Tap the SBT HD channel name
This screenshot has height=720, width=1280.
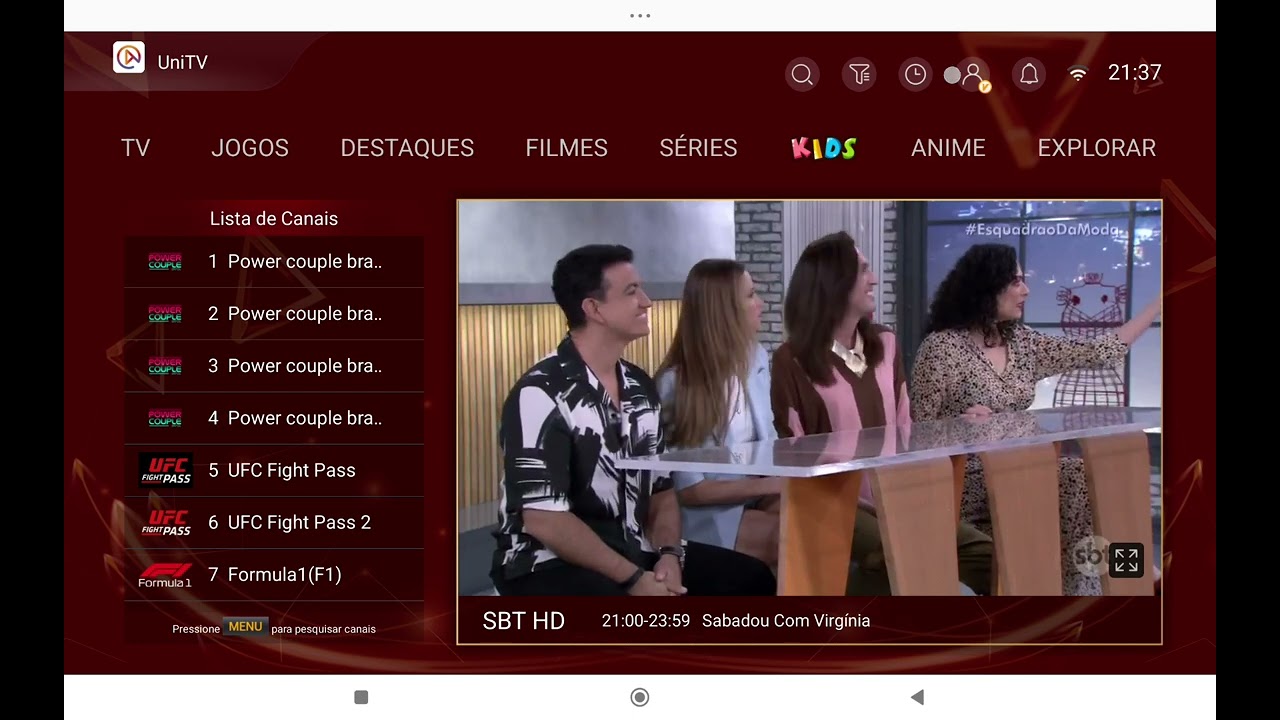[524, 621]
